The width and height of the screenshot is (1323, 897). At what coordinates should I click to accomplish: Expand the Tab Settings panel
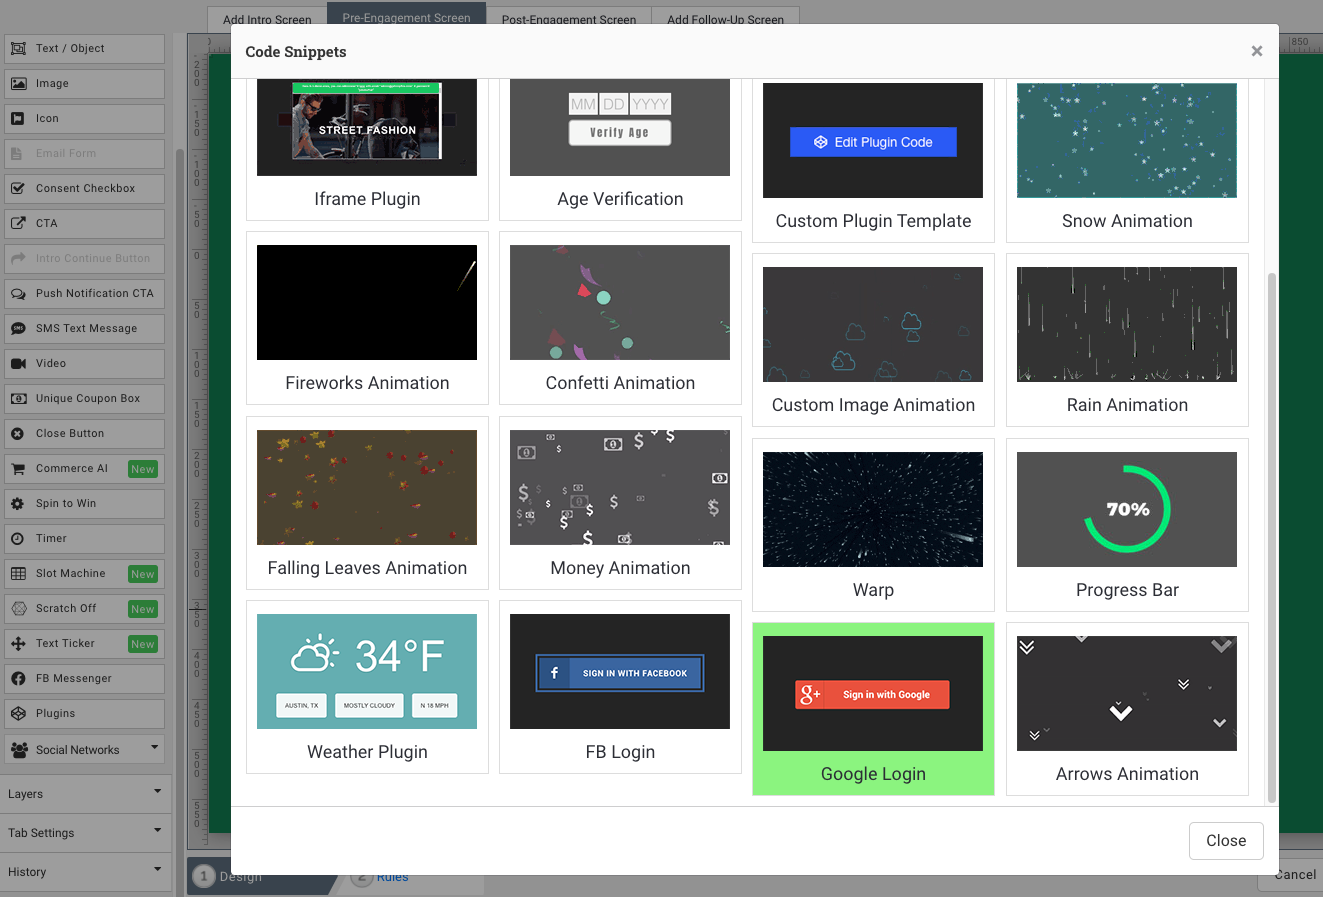coord(84,832)
